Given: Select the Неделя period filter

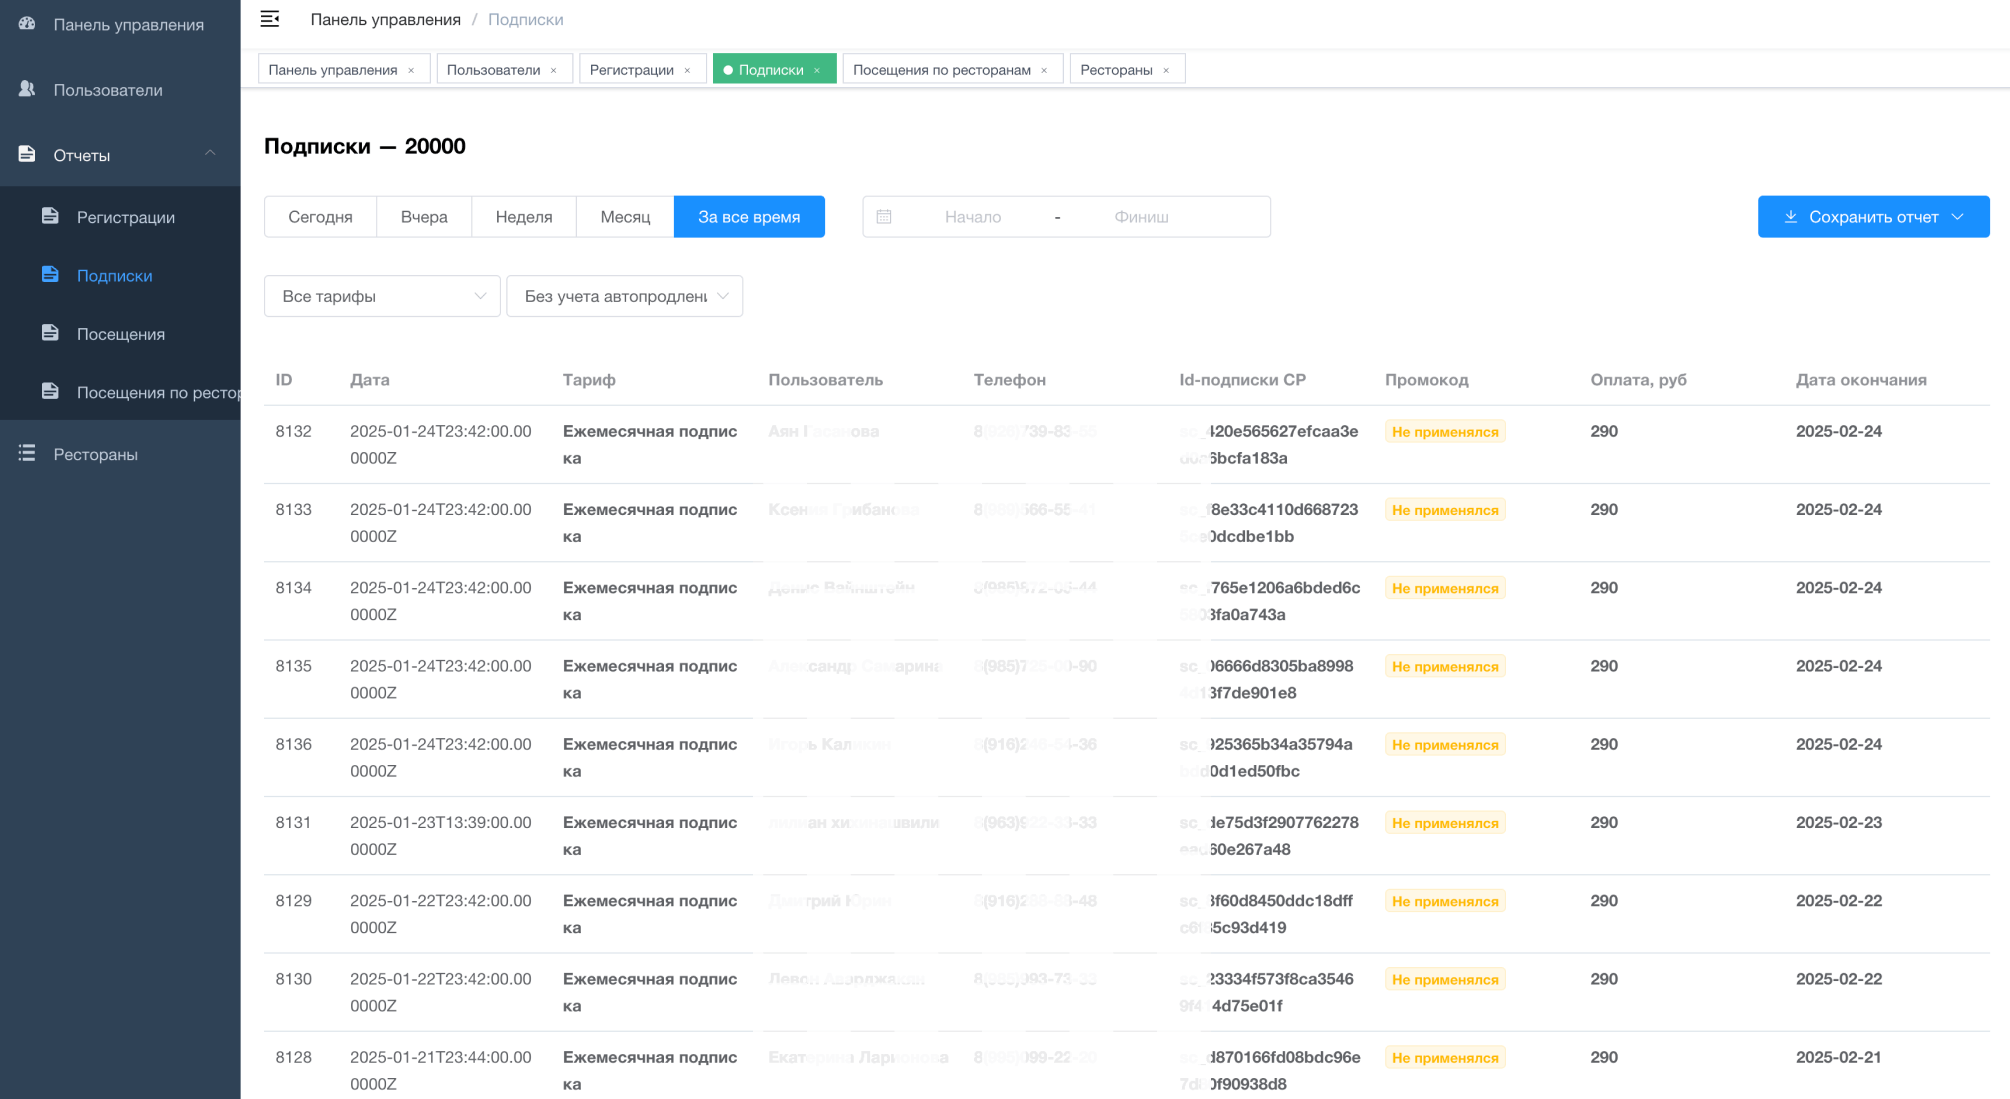Looking at the screenshot, I should click(524, 216).
